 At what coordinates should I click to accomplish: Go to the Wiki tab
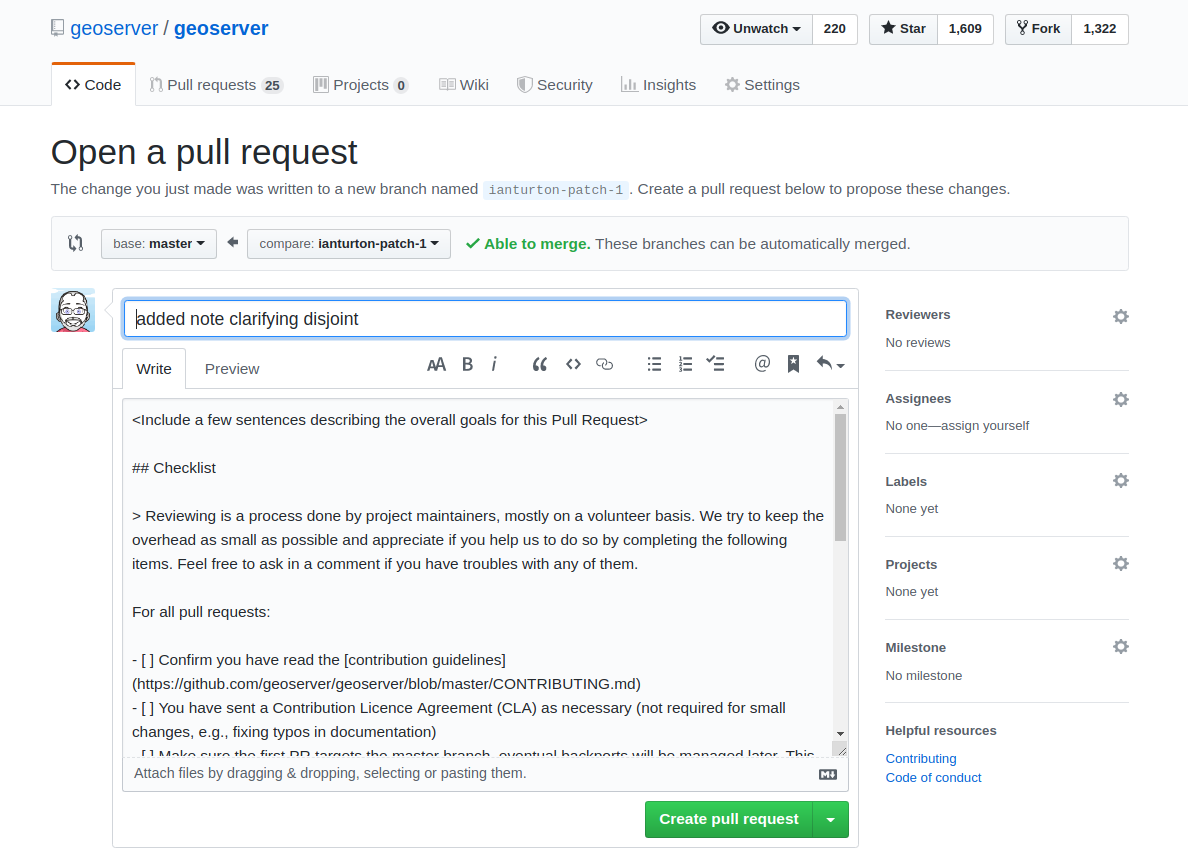coord(464,85)
